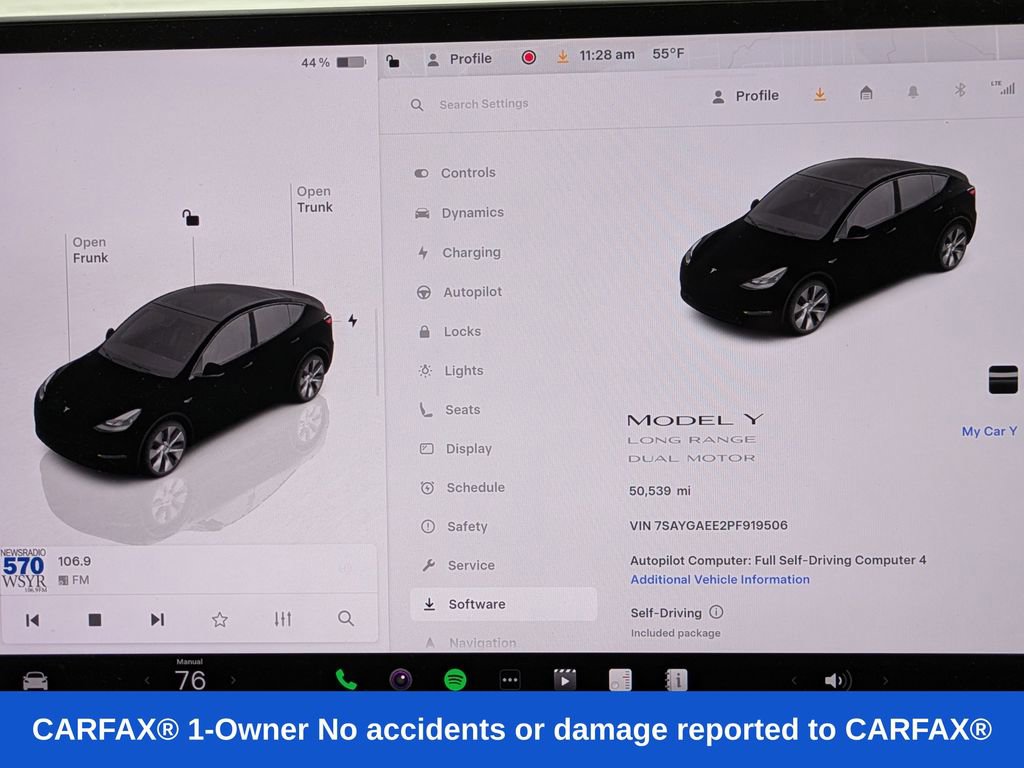The height and width of the screenshot is (768, 1024).
Task: Tap the 50,539 mi odometer reading
Action: (660, 490)
